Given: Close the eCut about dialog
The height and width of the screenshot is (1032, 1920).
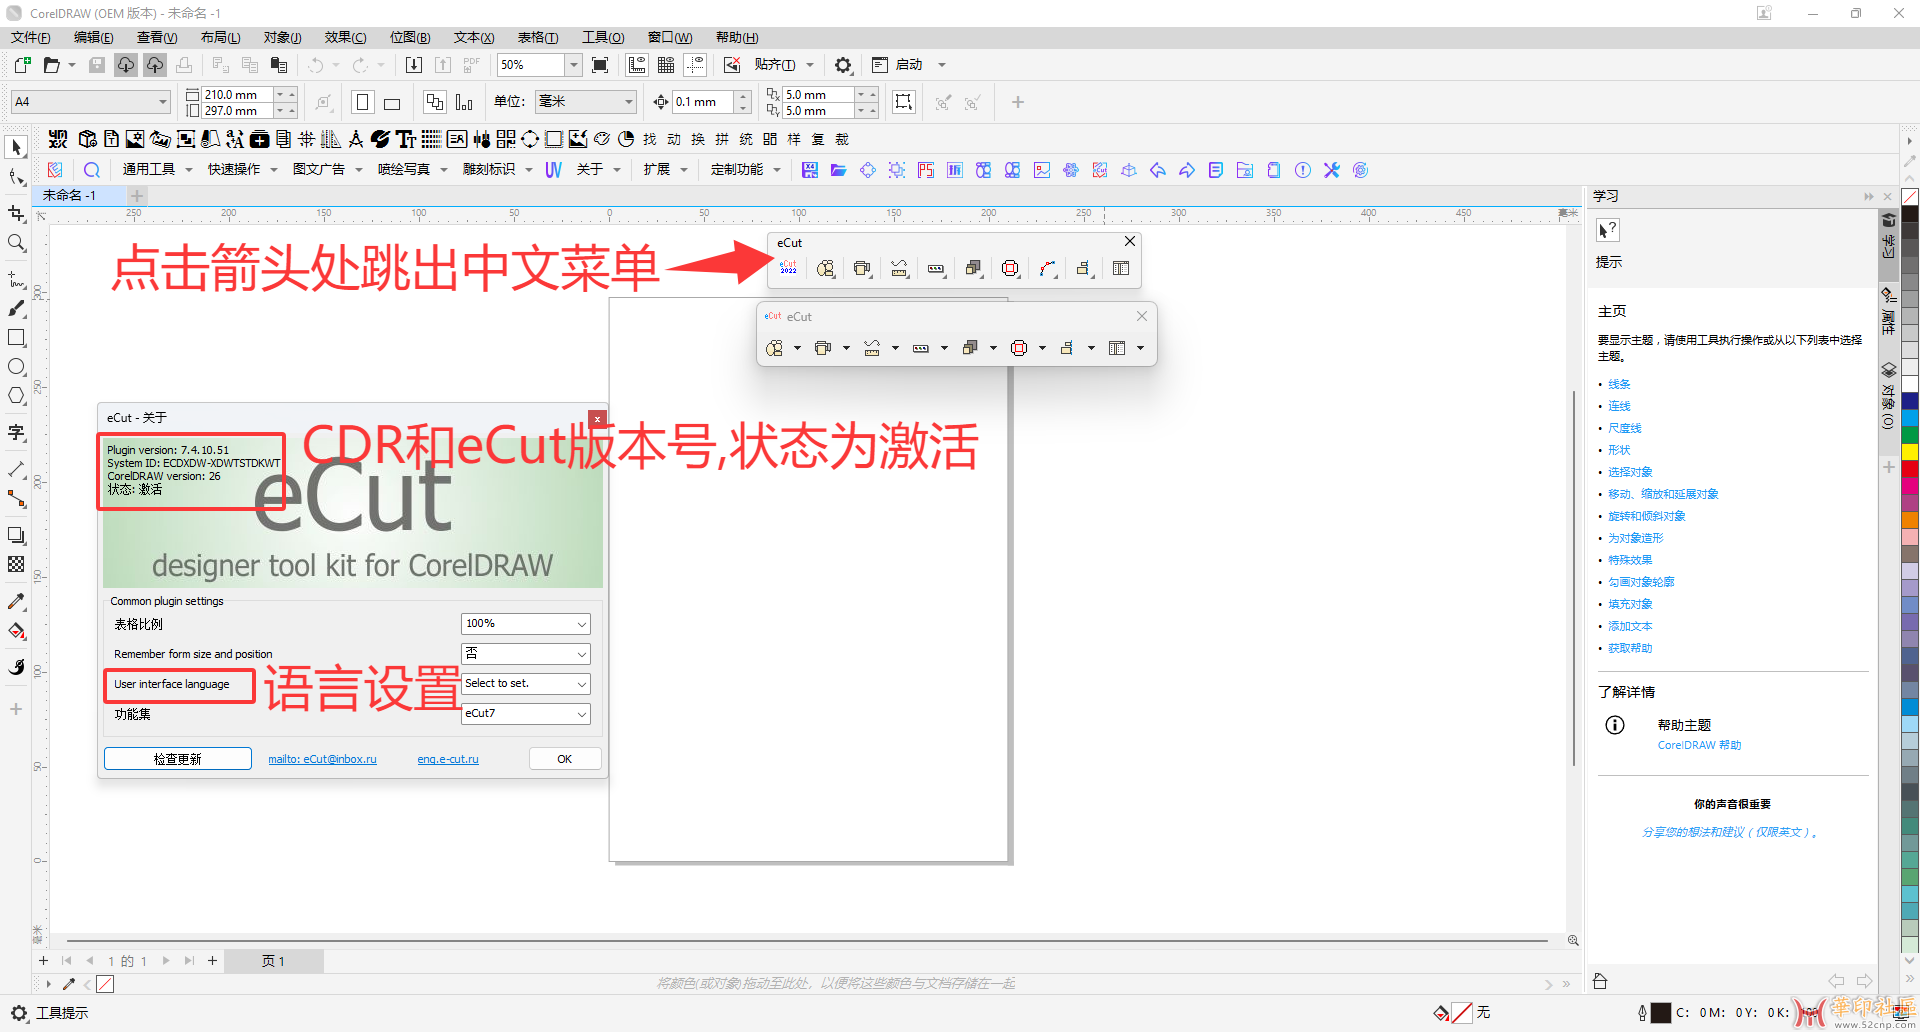Looking at the screenshot, I should tap(597, 418).
